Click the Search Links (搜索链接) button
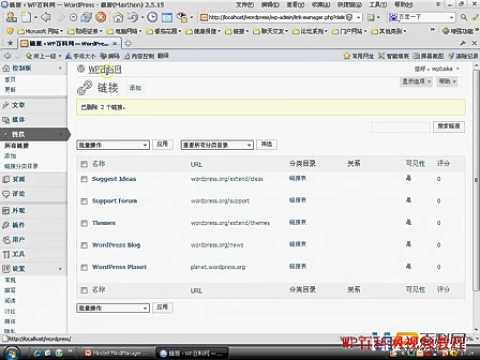Viewport: 480px width, 360px height. pyautogui.click(x=449, y=126)
